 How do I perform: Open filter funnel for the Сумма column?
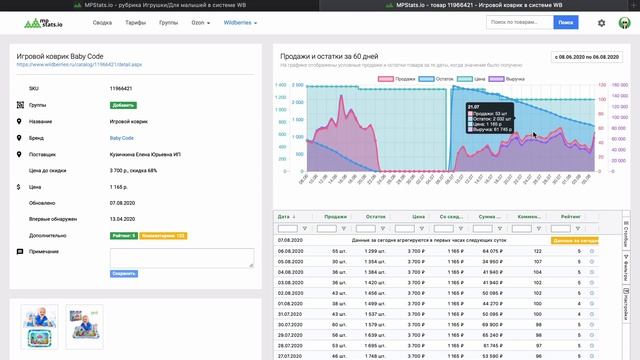(500, 229)
